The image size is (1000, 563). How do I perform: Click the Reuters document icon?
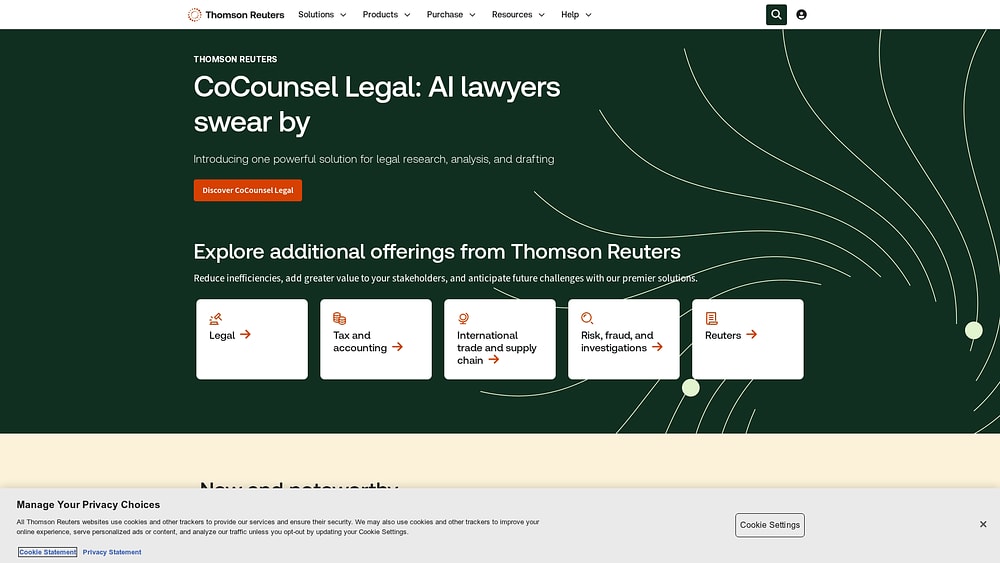coord(711,318)
